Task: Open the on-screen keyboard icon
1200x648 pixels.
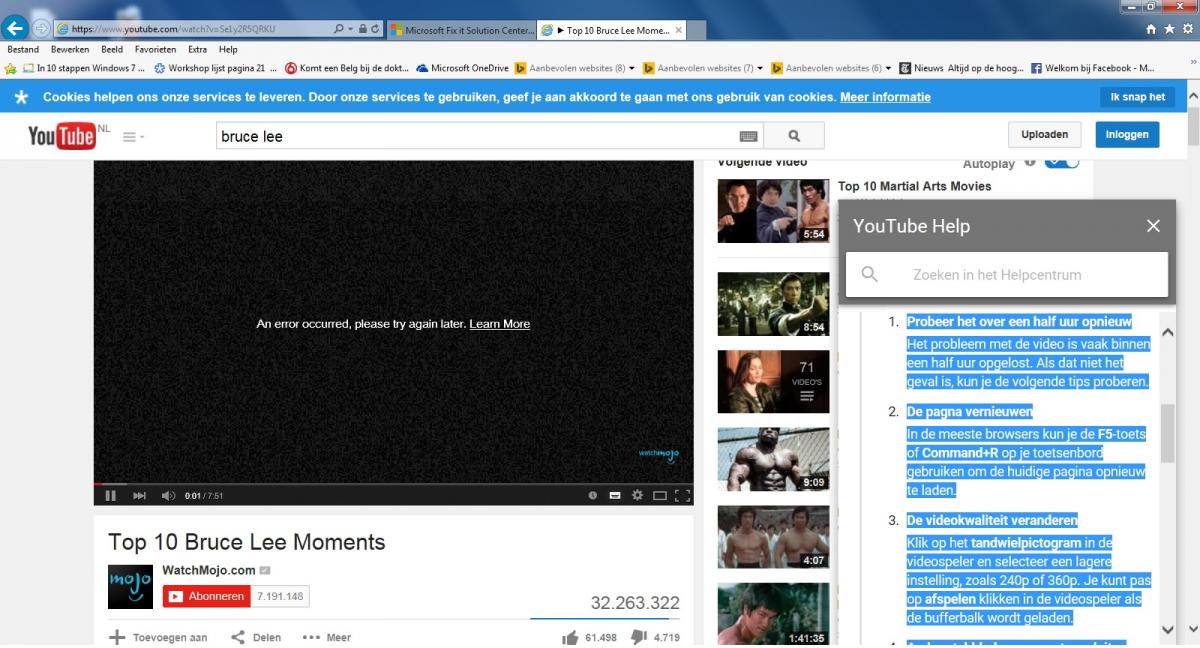Action: click(x=748, y=136)
